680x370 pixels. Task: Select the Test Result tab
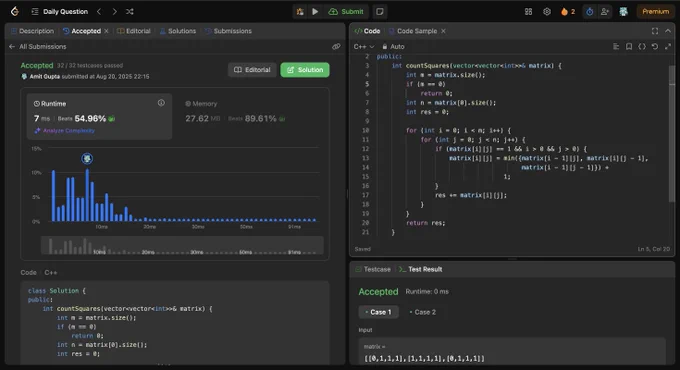pyautogui.click(x=421, y=269)
